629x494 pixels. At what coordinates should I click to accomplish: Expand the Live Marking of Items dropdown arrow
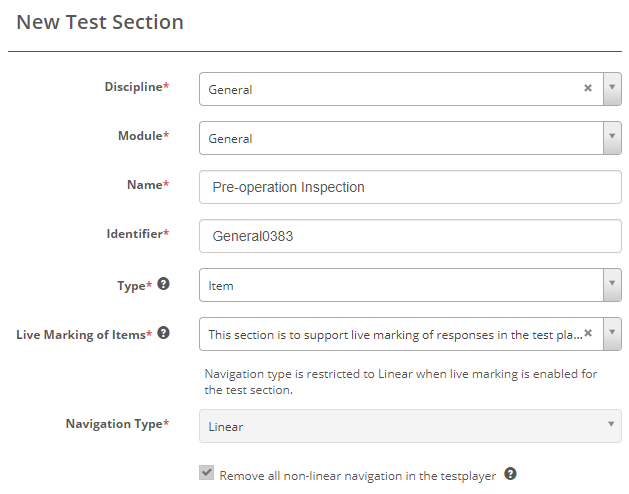coord(612,333)
